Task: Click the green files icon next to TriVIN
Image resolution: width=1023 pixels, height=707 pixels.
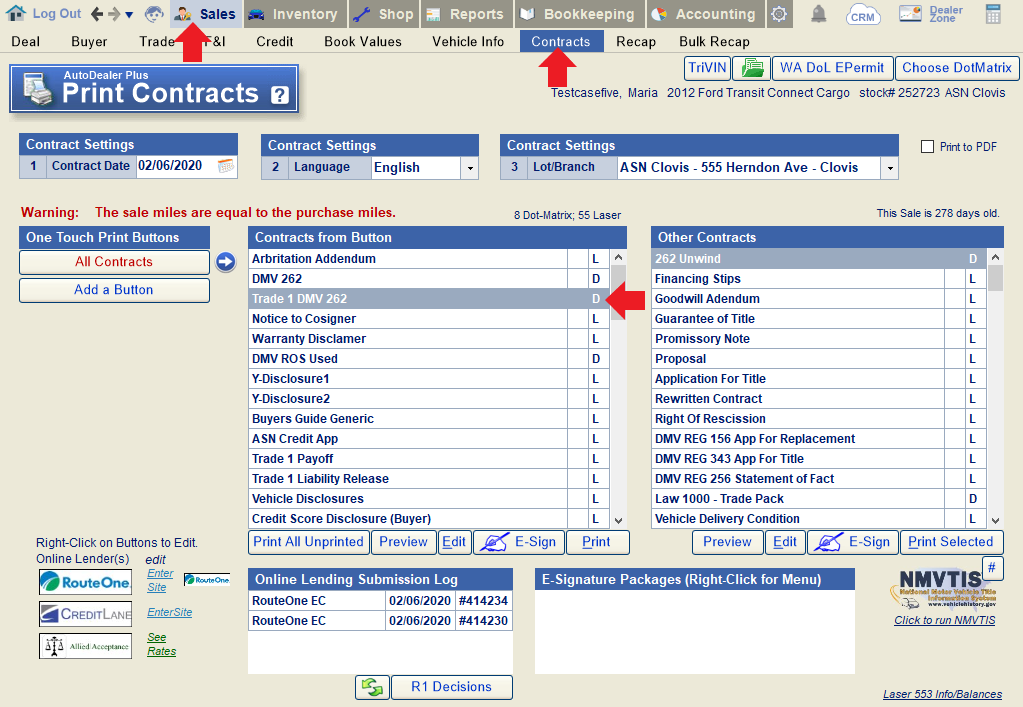Action: 752,68
